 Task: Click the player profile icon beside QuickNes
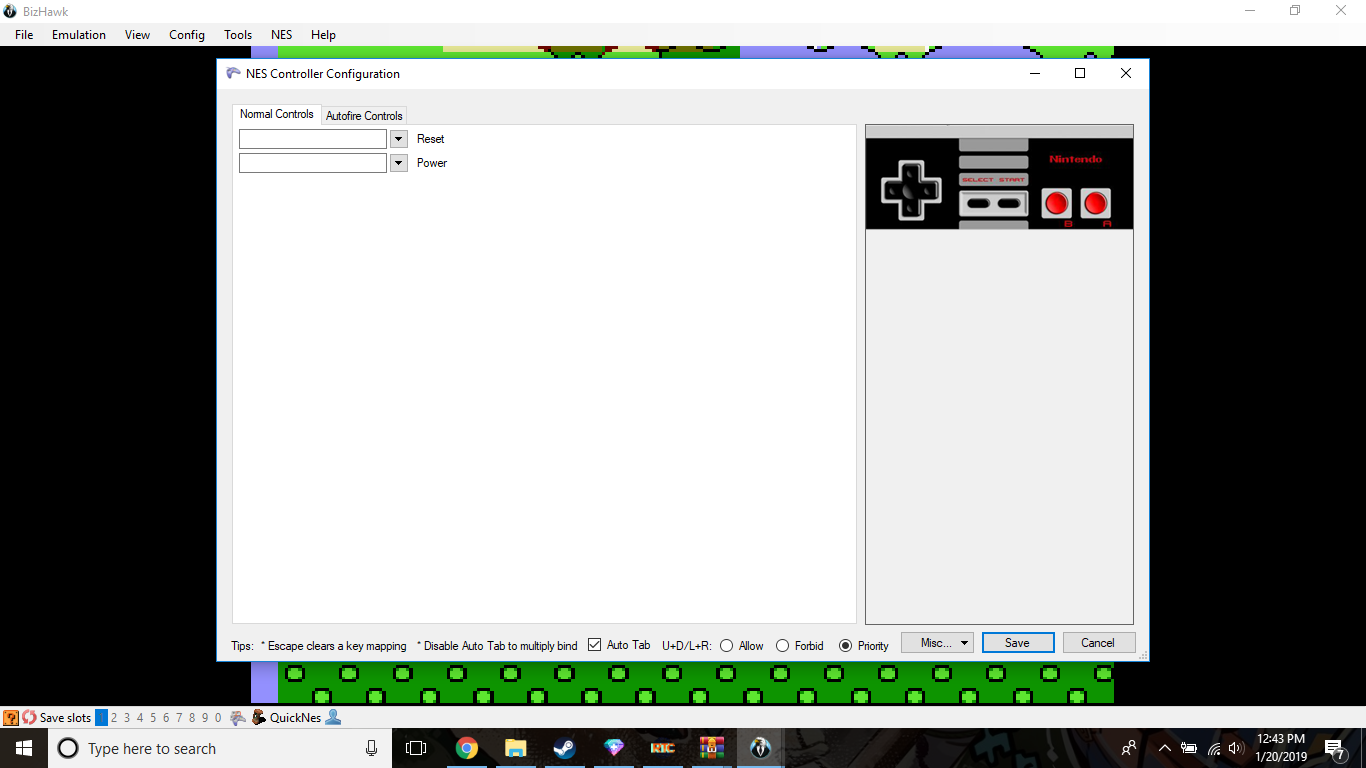332,717
